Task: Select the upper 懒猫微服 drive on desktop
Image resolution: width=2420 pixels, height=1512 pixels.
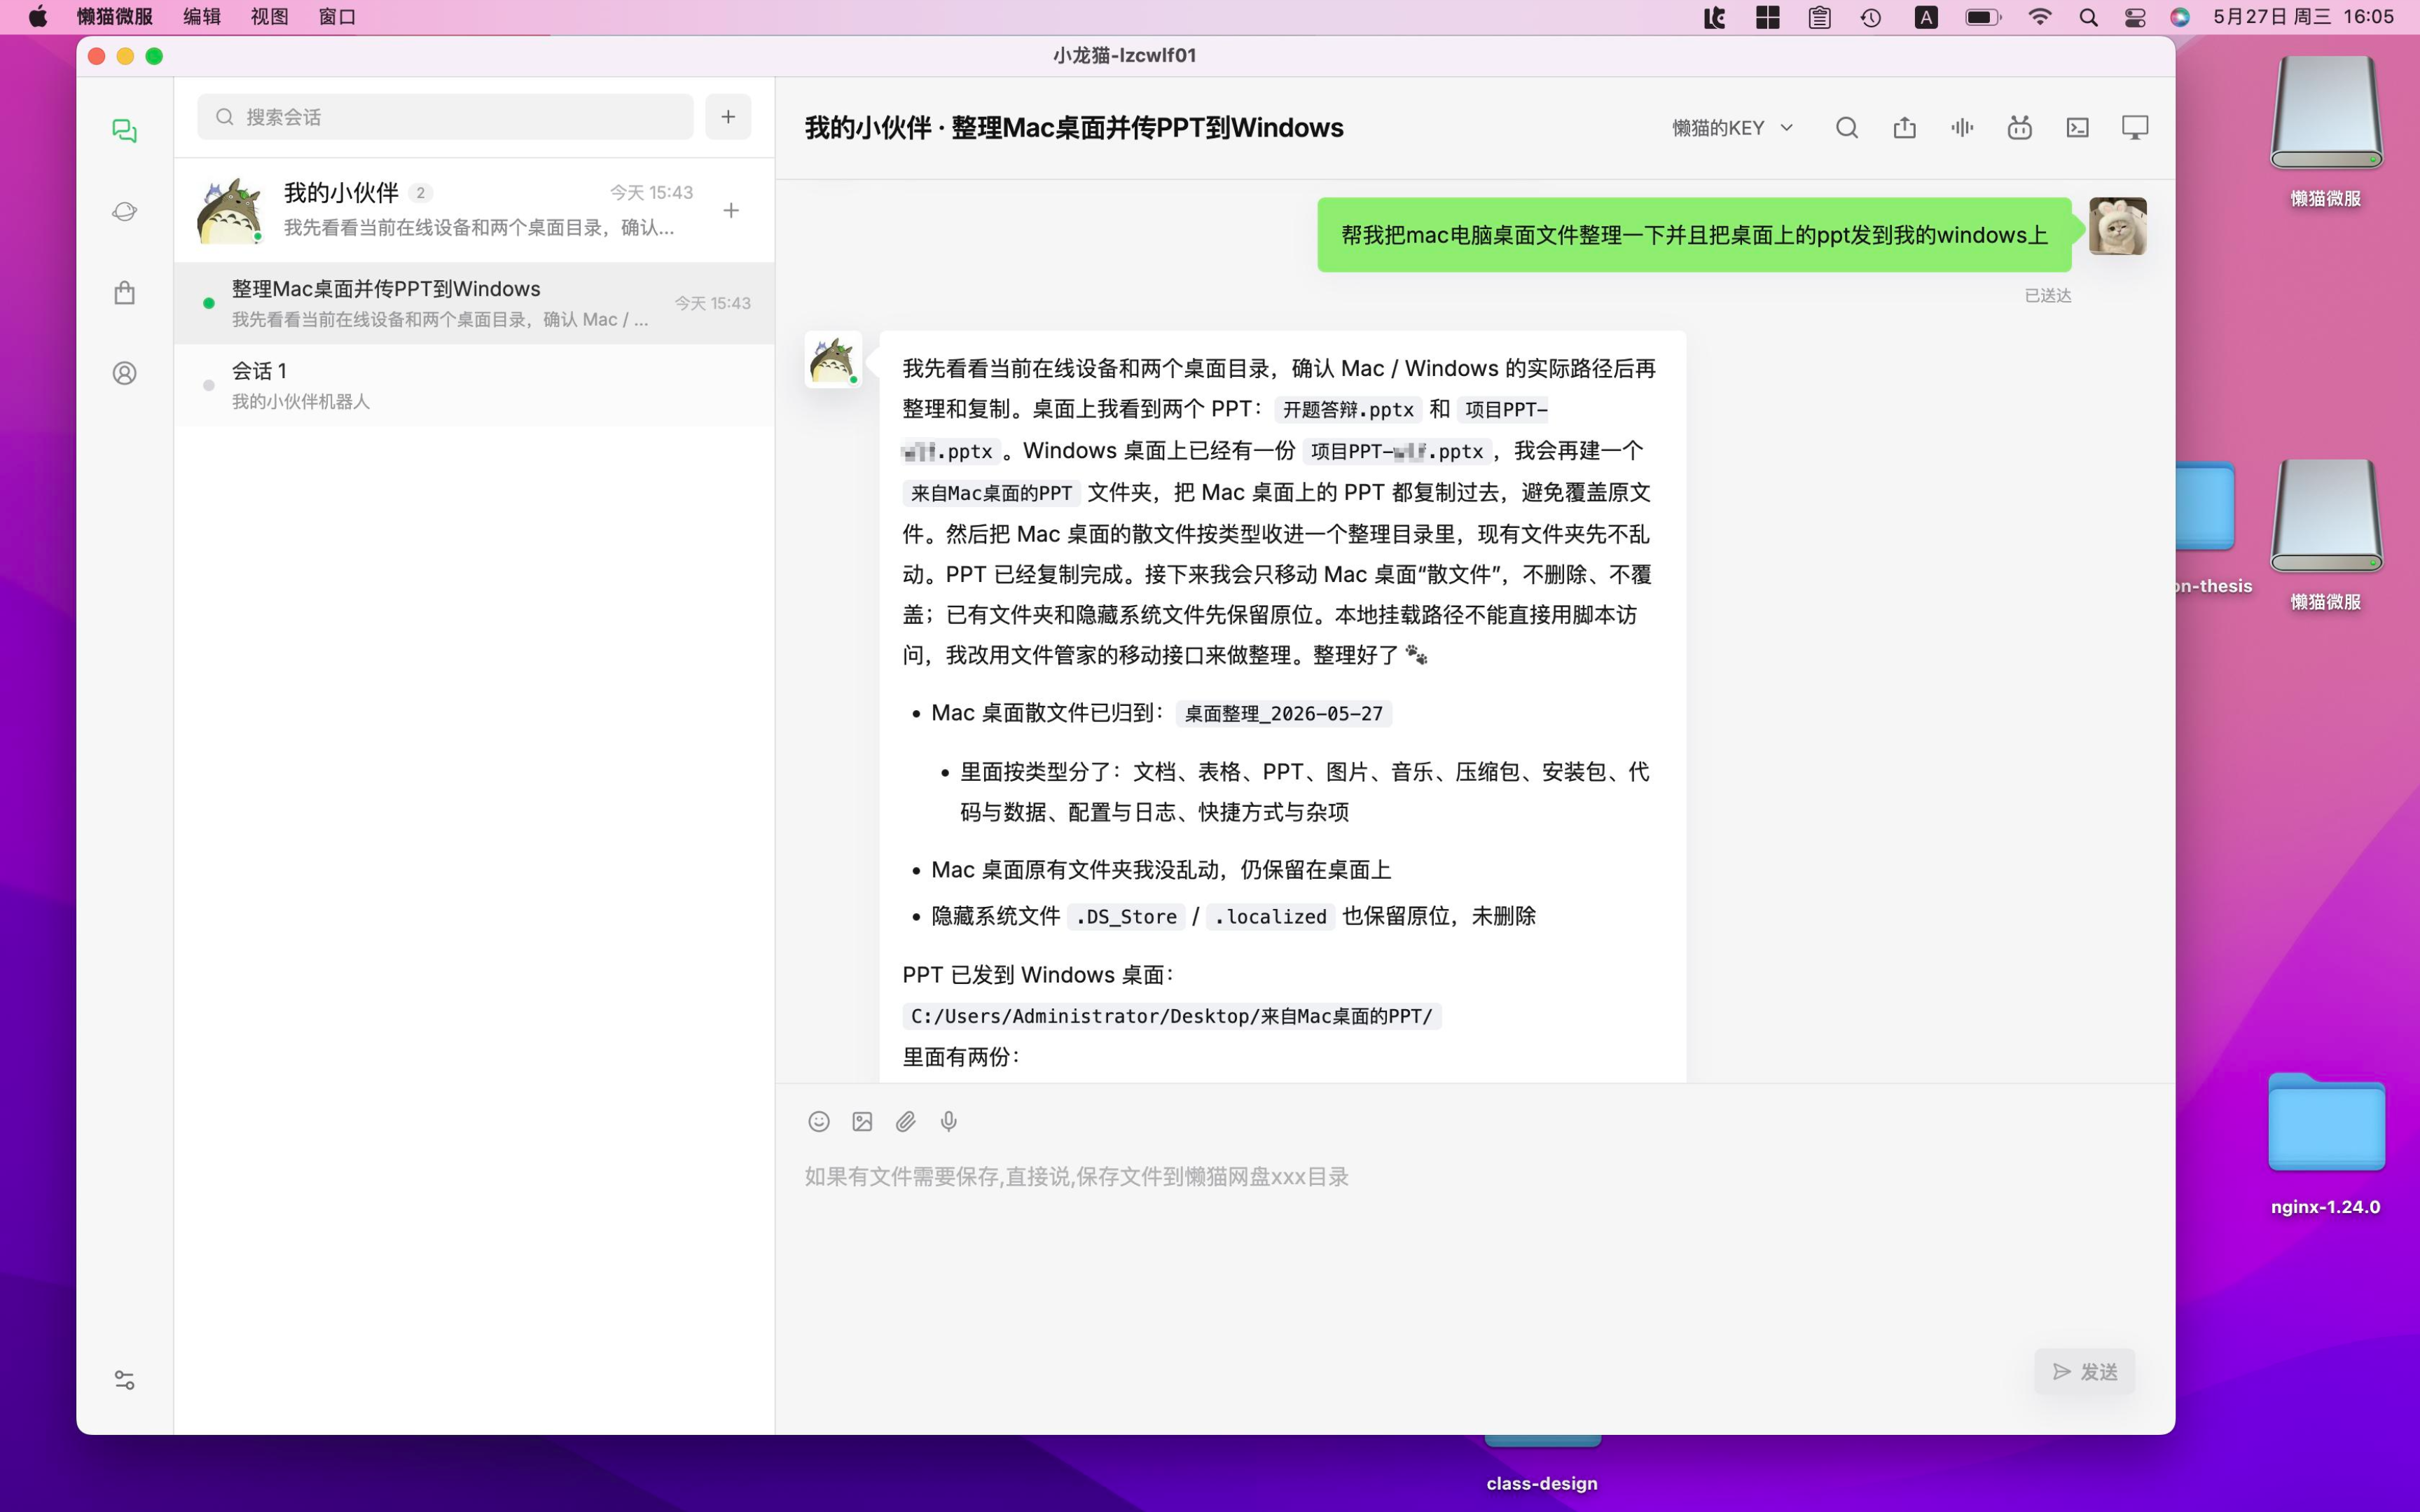Action: pyautogui.click(x=2326, y=131)
